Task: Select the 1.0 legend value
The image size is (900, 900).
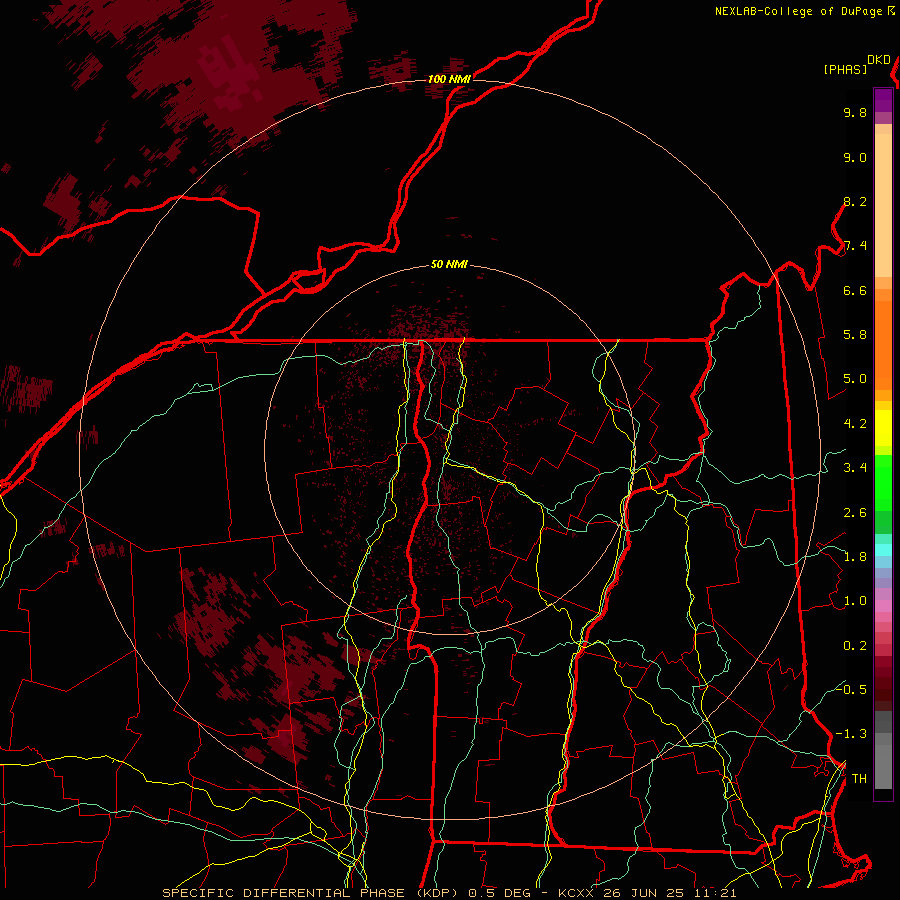Action: coord(855,602)
